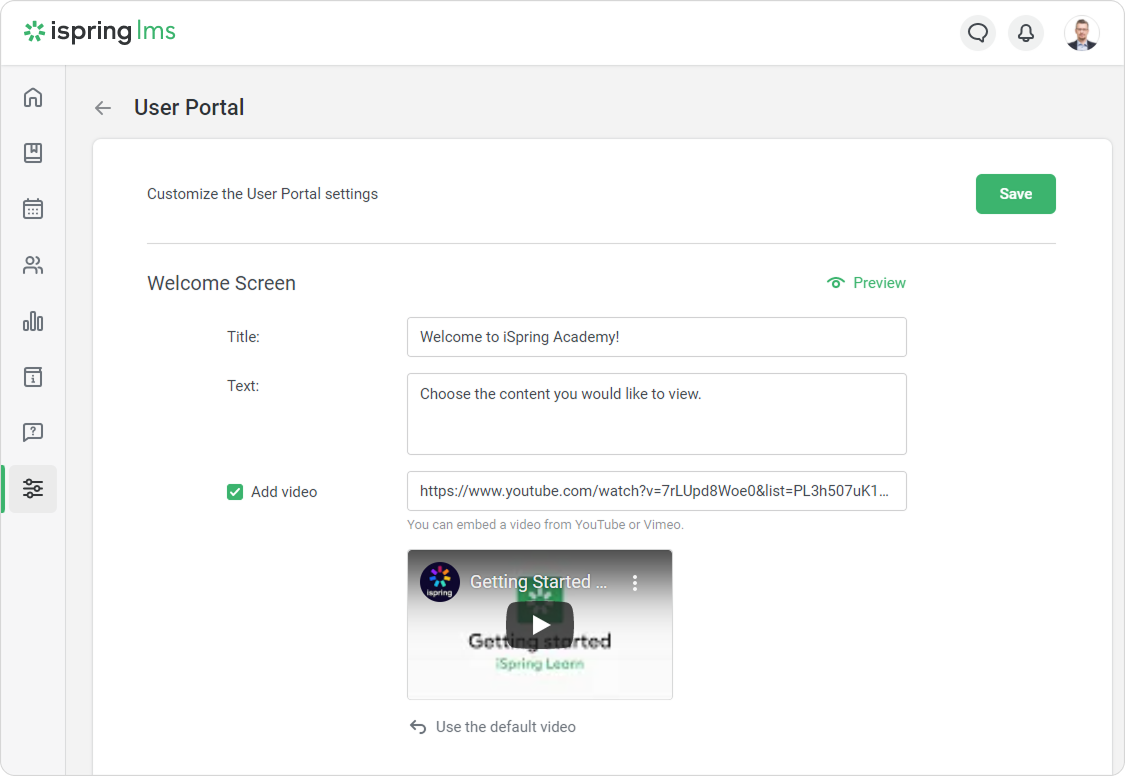Open the notifications bell icon

pyautogui.click(x=1026, y=33)
